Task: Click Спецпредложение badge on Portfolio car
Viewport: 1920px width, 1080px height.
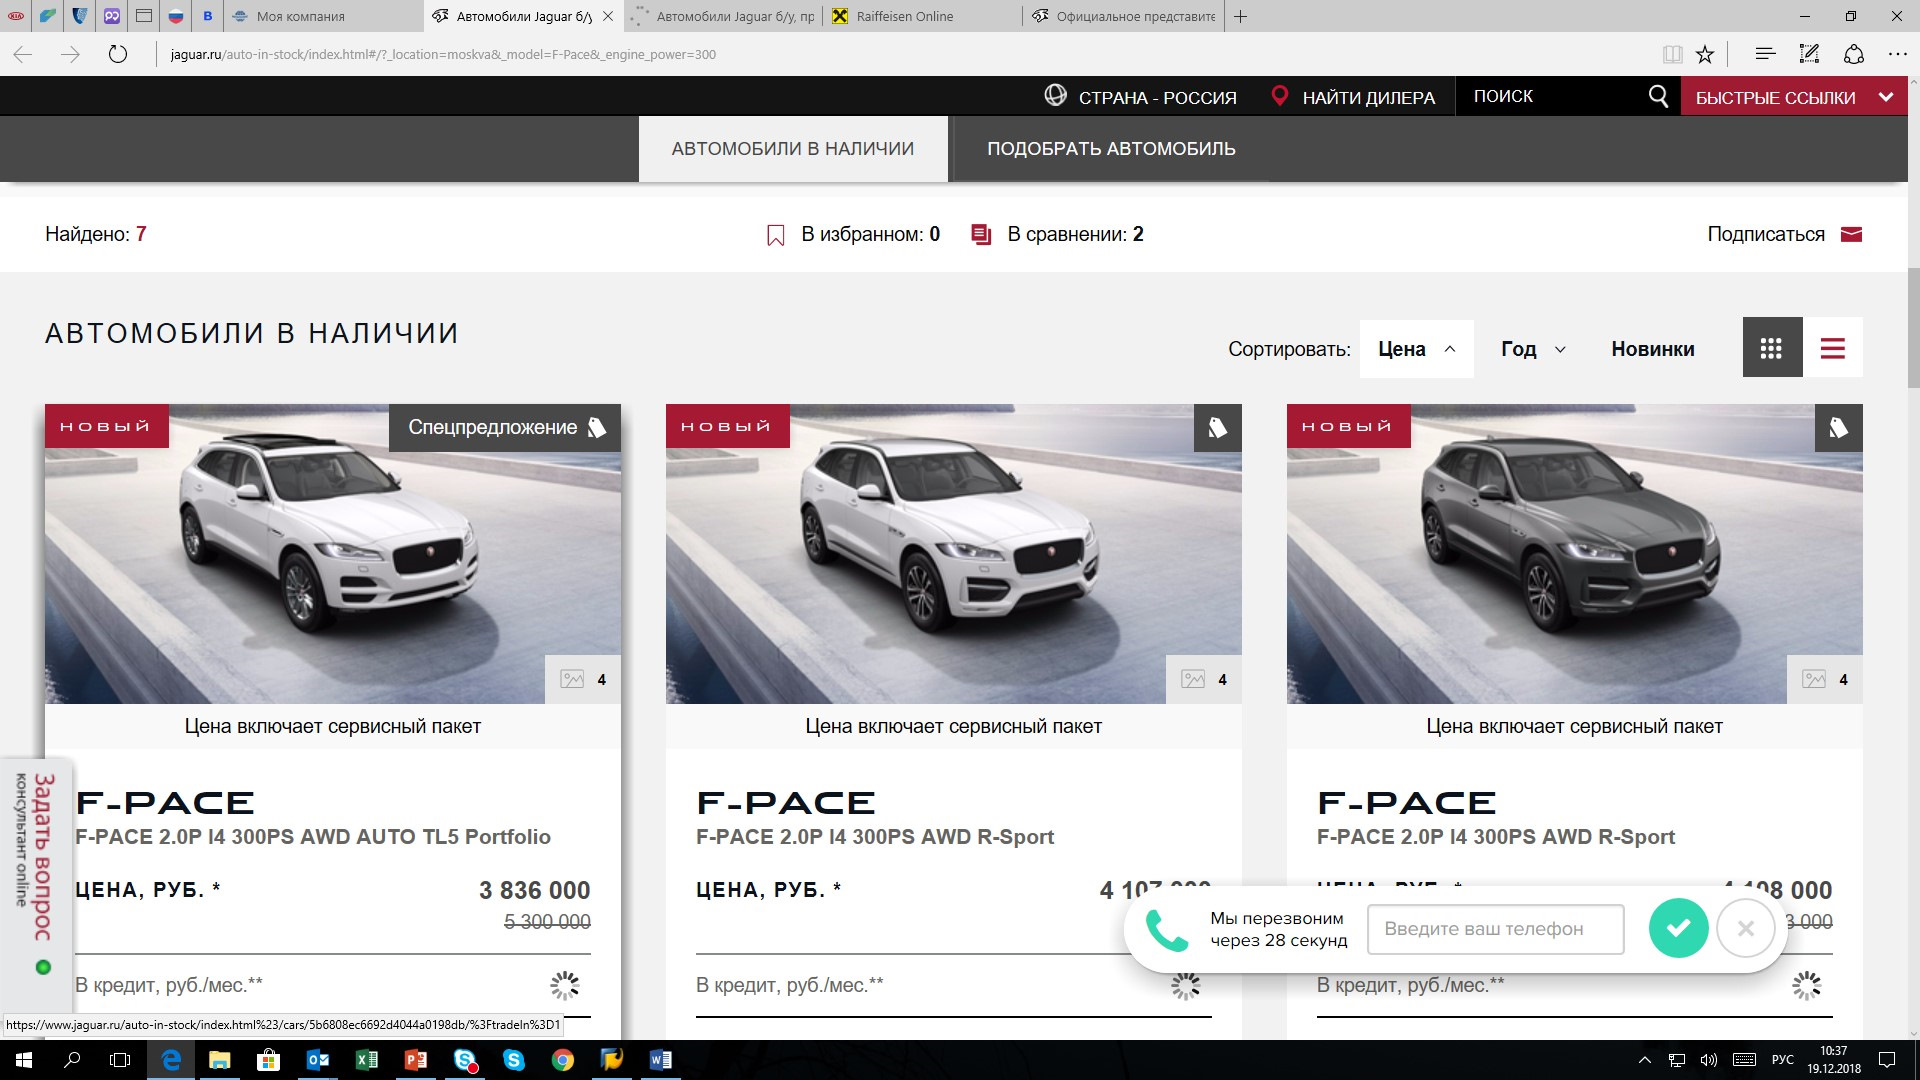Action: [505, 428]
